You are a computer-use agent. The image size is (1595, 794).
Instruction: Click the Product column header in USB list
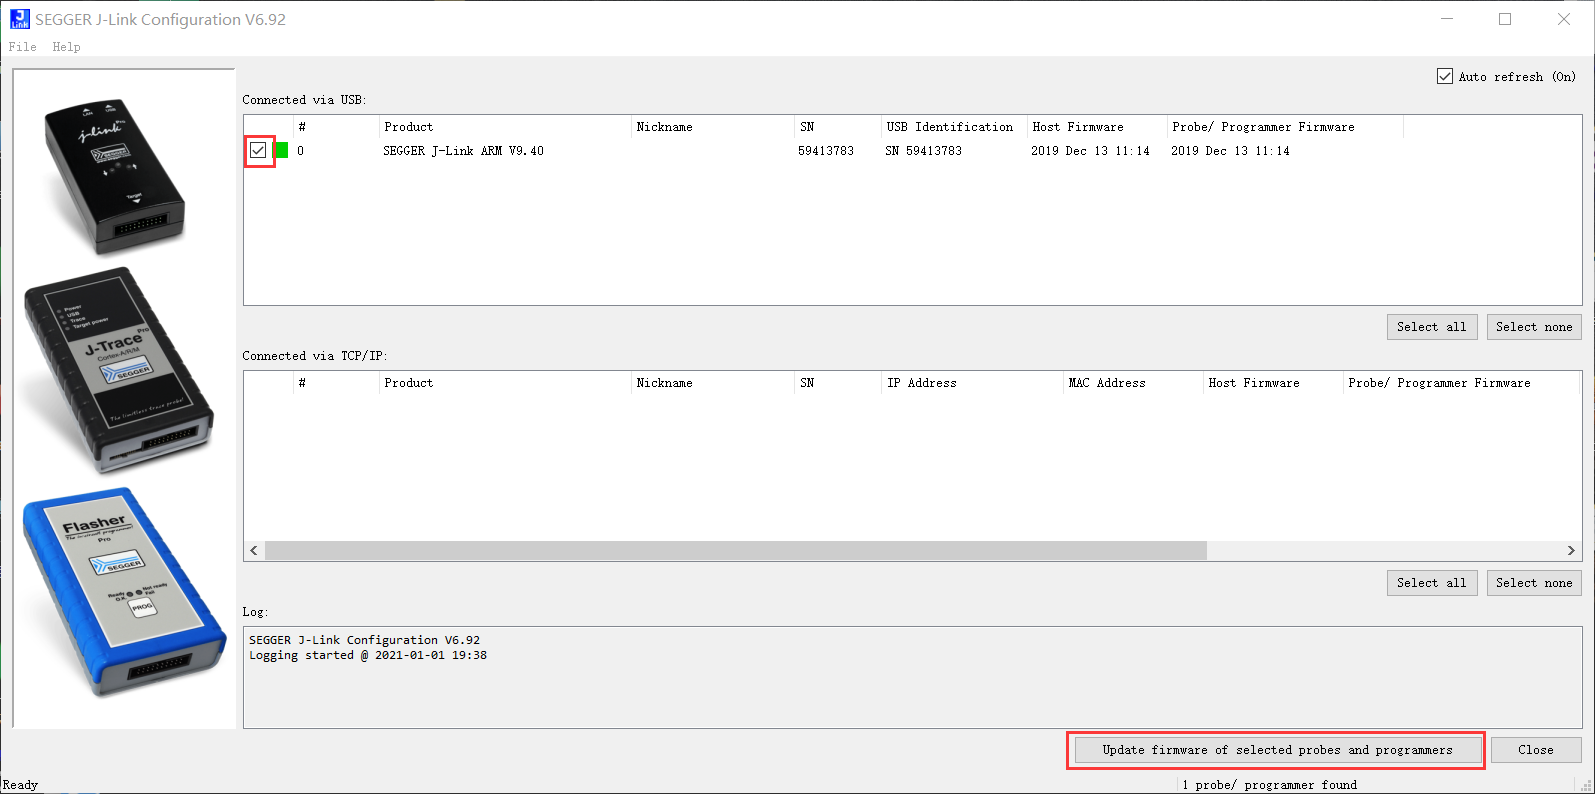[x=505, y=127]
